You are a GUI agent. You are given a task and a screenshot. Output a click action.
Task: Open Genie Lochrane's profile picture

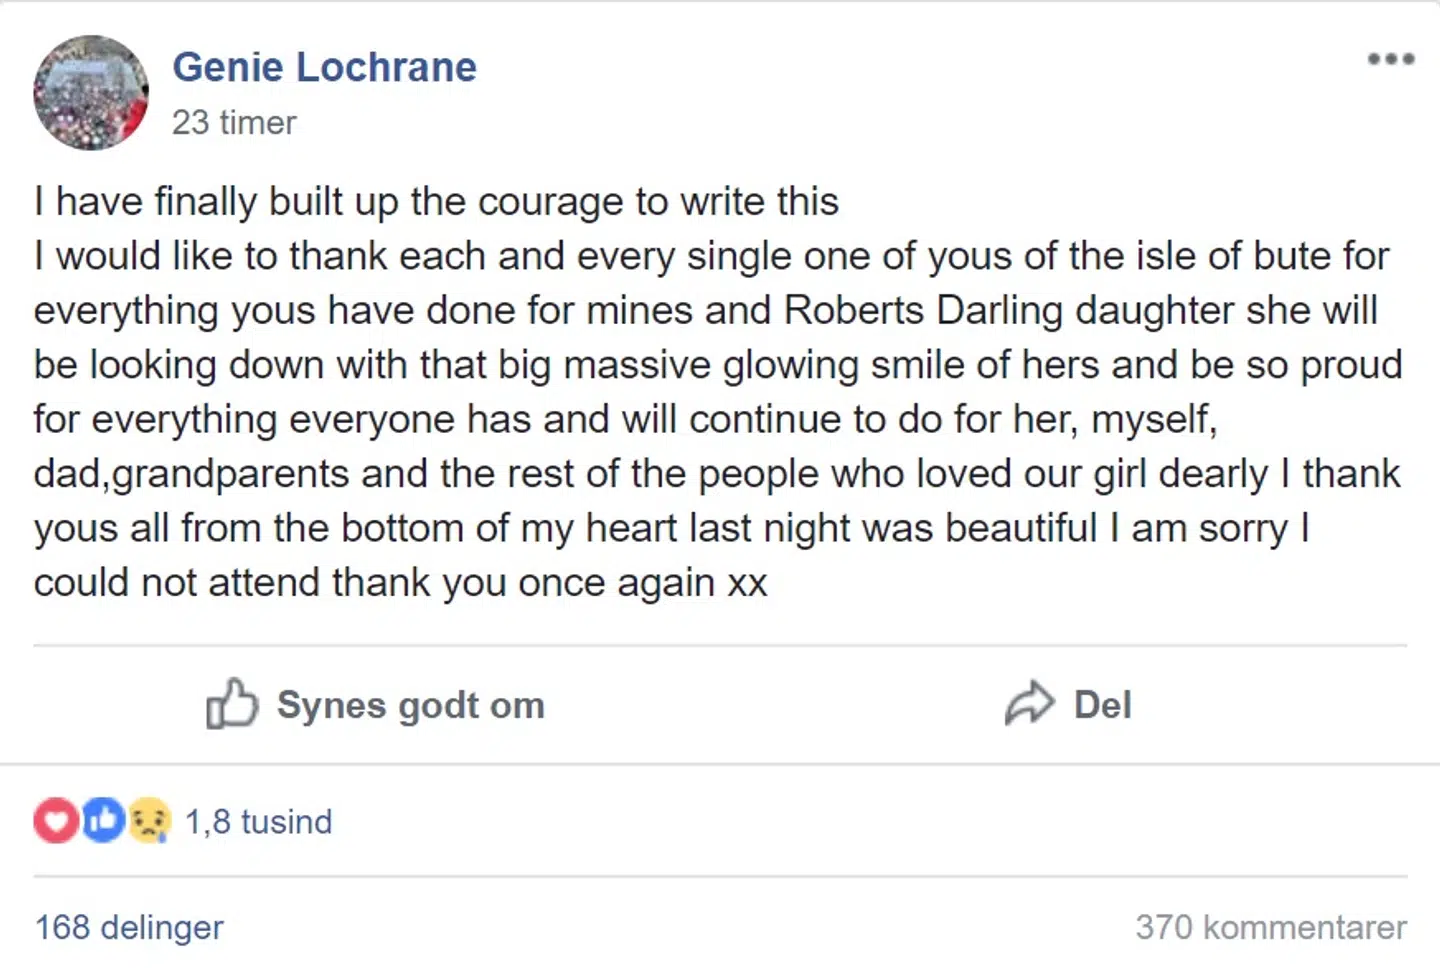click(91, 93)
